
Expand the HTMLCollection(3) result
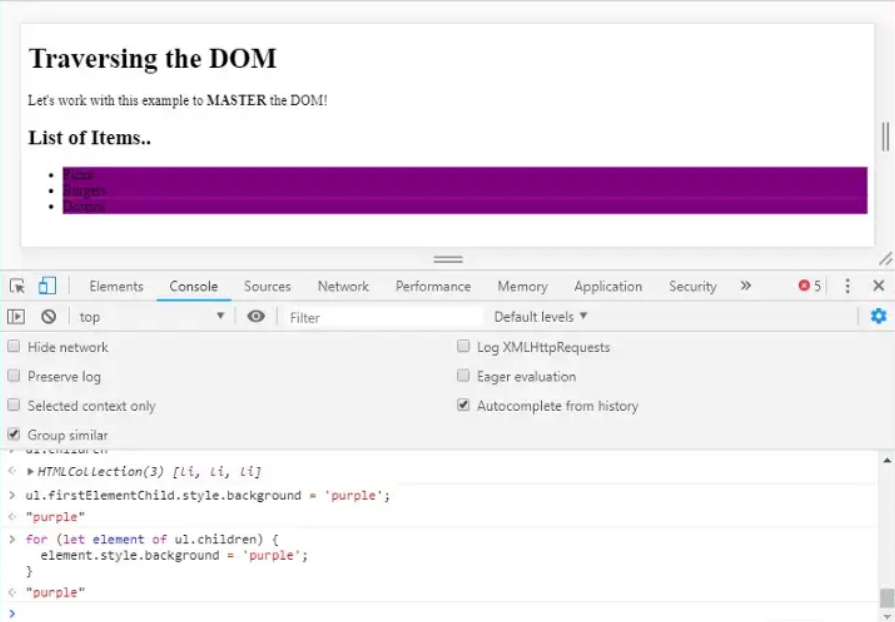[31, 472]
